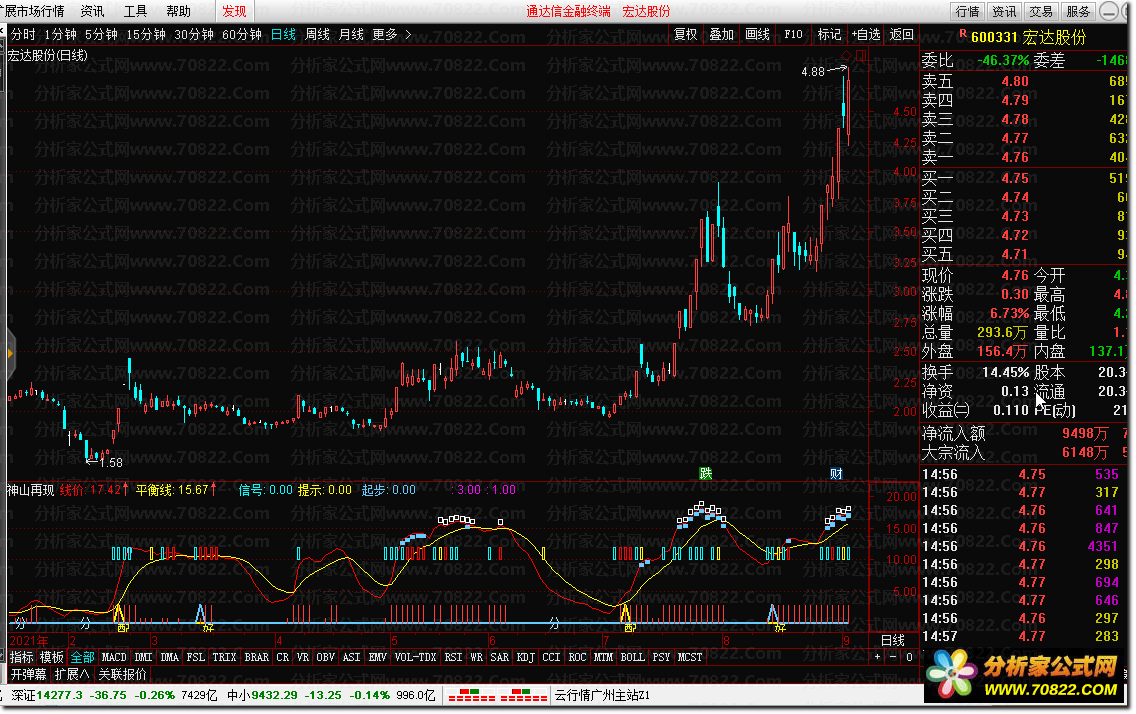Open the 资讯 menu in menu bar
Screen dimensions: 1136x714
tap(92, 11)
